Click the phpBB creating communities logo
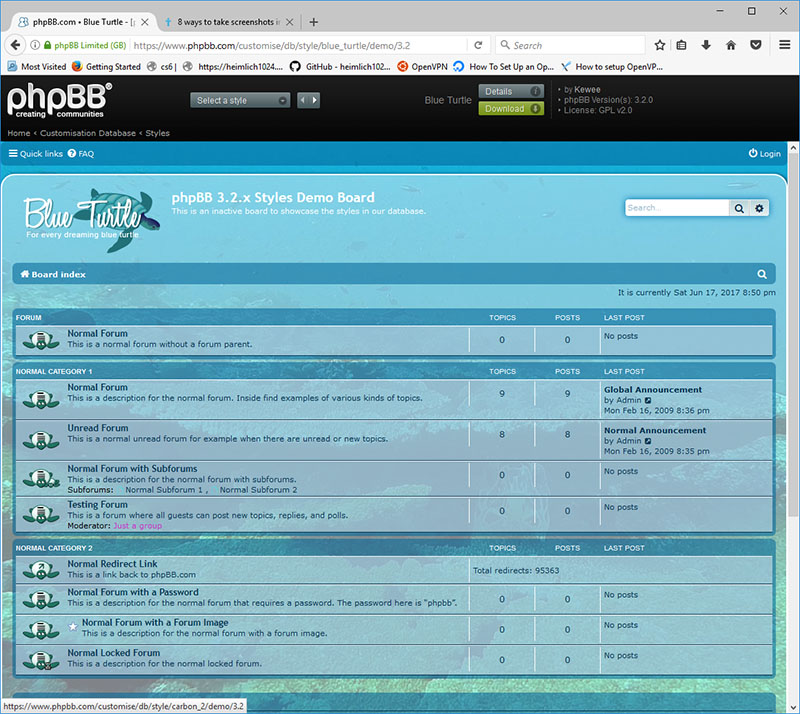The image size is (800, 714). point(59,101)
